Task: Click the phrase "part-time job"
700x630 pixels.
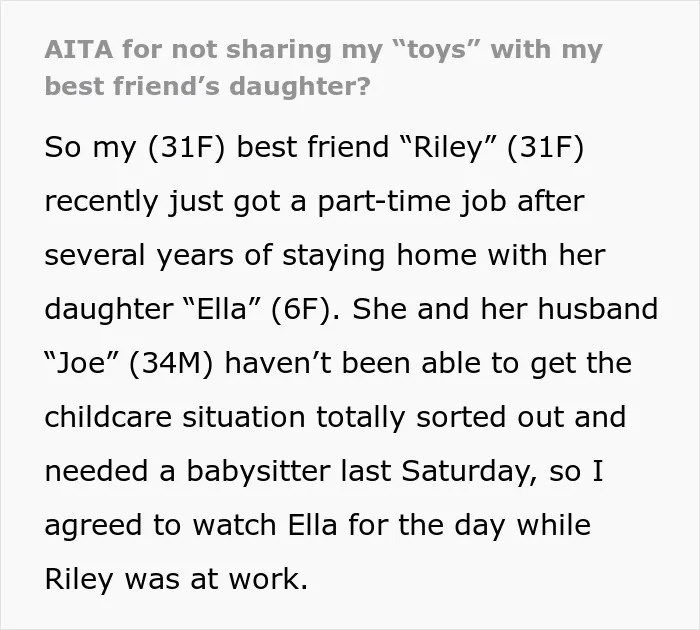Action: pyautogui.click(x=412, y=201)
